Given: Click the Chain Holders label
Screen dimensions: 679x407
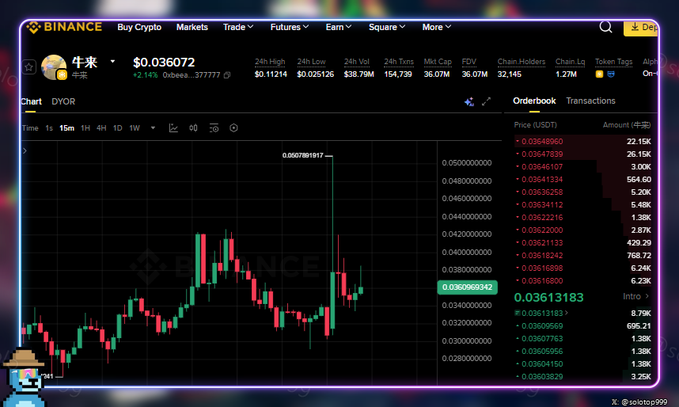Looking at the screenshot, I should click(x=521, y=61).
